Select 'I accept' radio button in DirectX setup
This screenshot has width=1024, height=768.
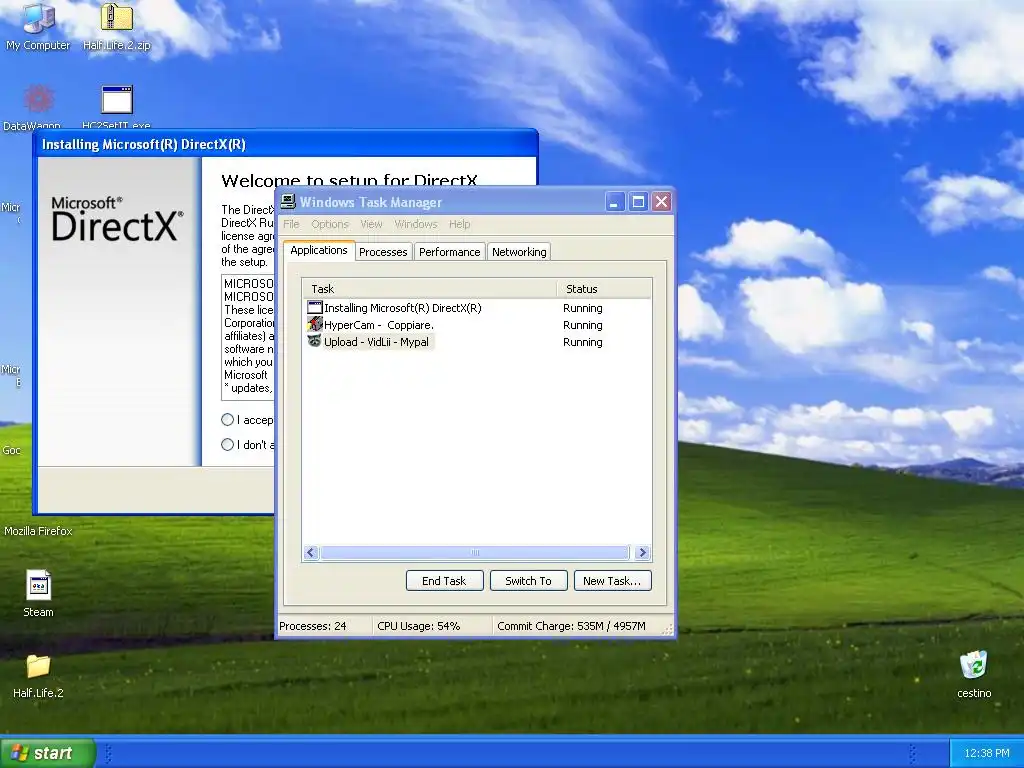point(227,419)
